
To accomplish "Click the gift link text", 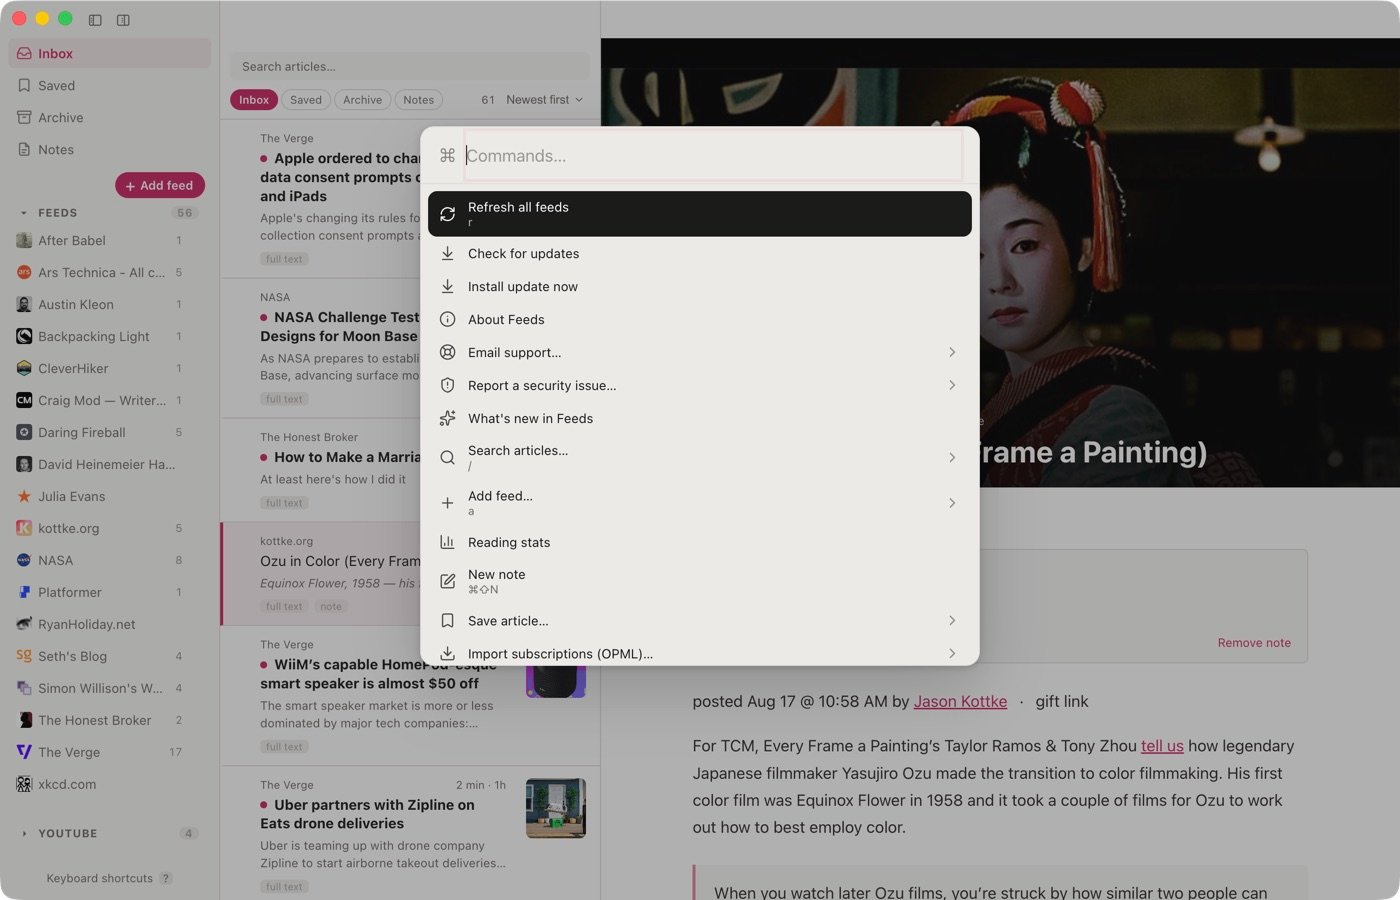I will (1062, 702).
